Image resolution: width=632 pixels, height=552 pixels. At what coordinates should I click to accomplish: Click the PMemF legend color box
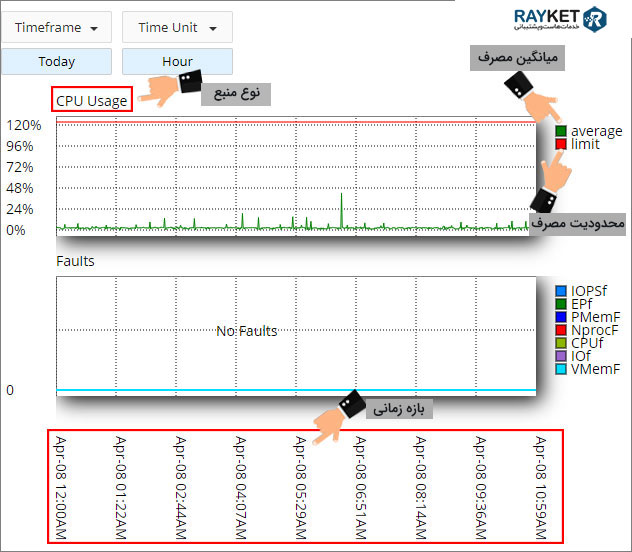click(561, 317)
